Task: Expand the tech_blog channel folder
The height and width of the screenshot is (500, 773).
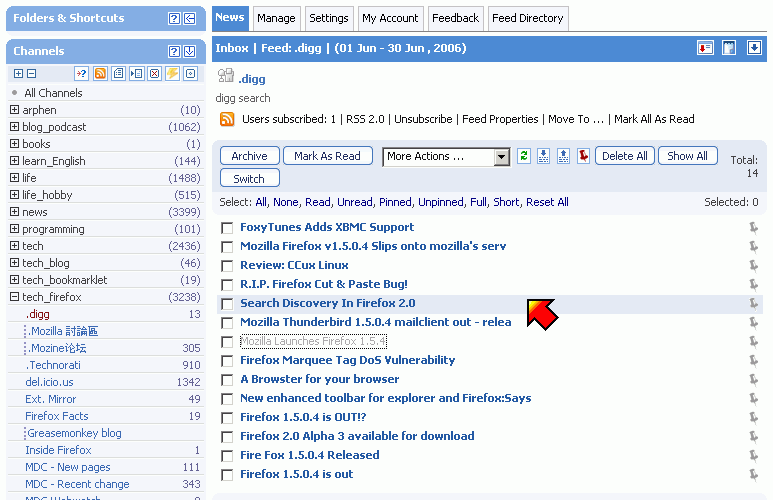Action: 14,263
